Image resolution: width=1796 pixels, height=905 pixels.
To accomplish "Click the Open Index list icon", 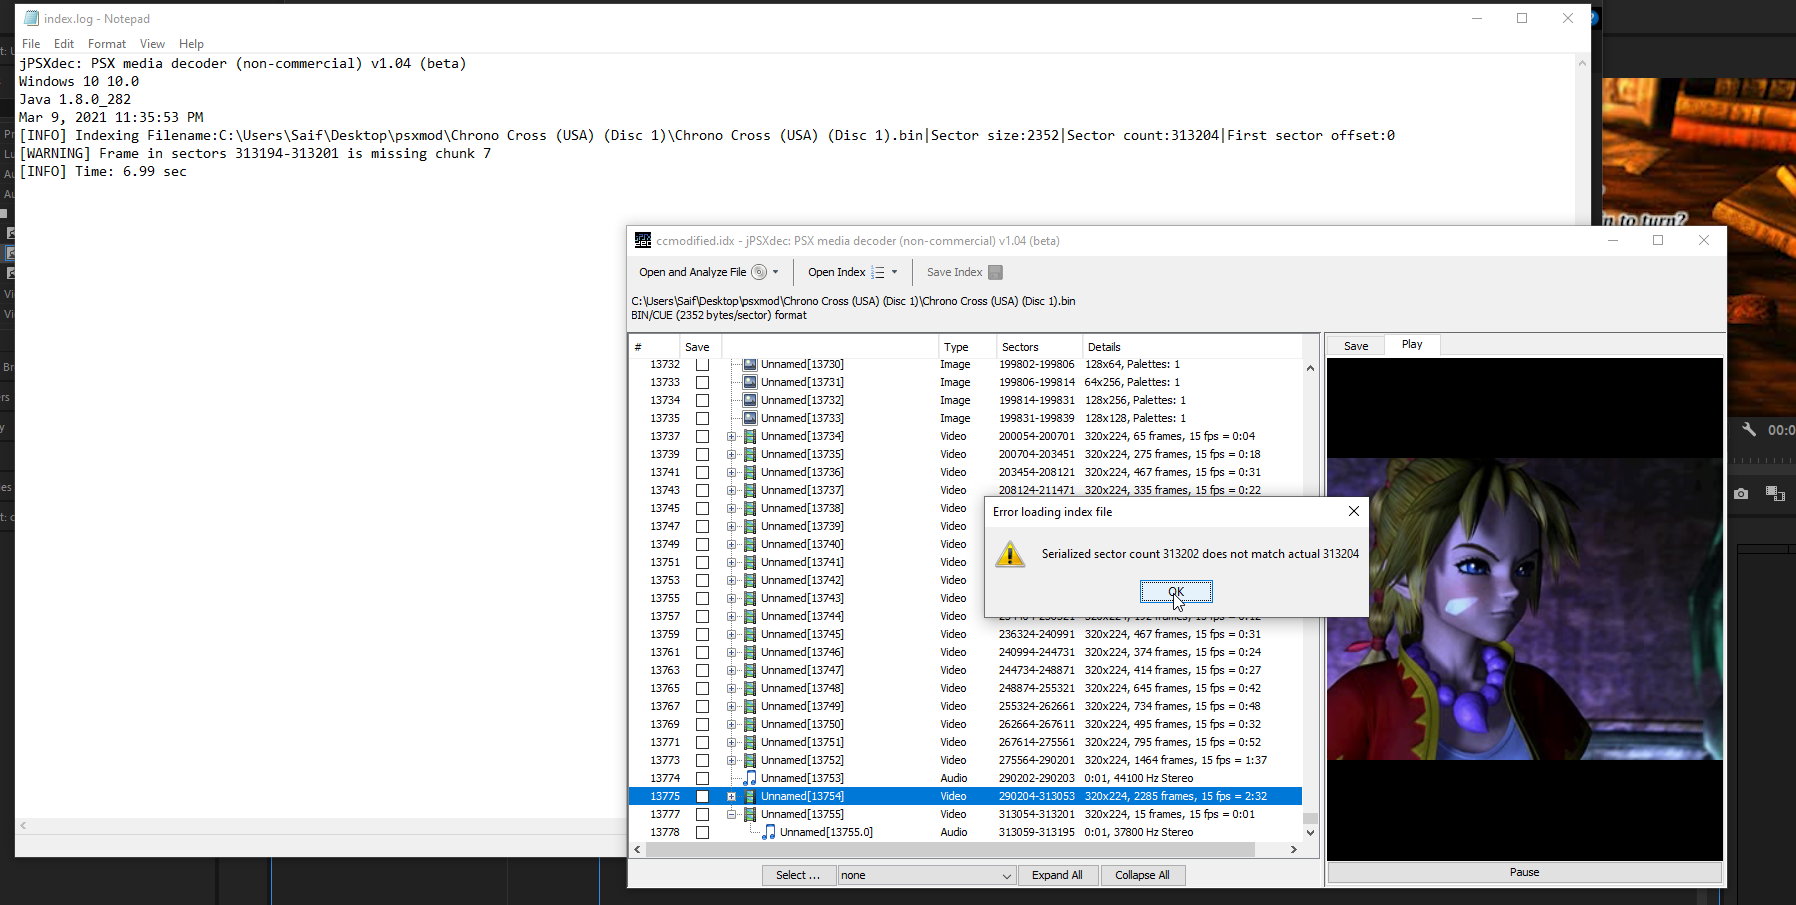I will coord(878,272).
